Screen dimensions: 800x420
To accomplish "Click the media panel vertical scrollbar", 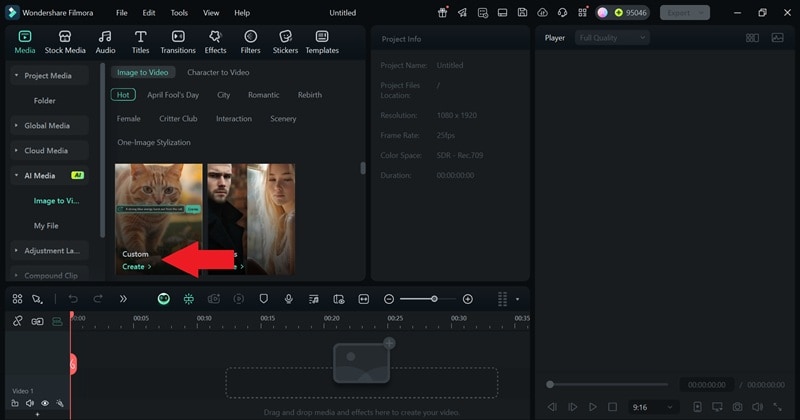I will 363,168.
